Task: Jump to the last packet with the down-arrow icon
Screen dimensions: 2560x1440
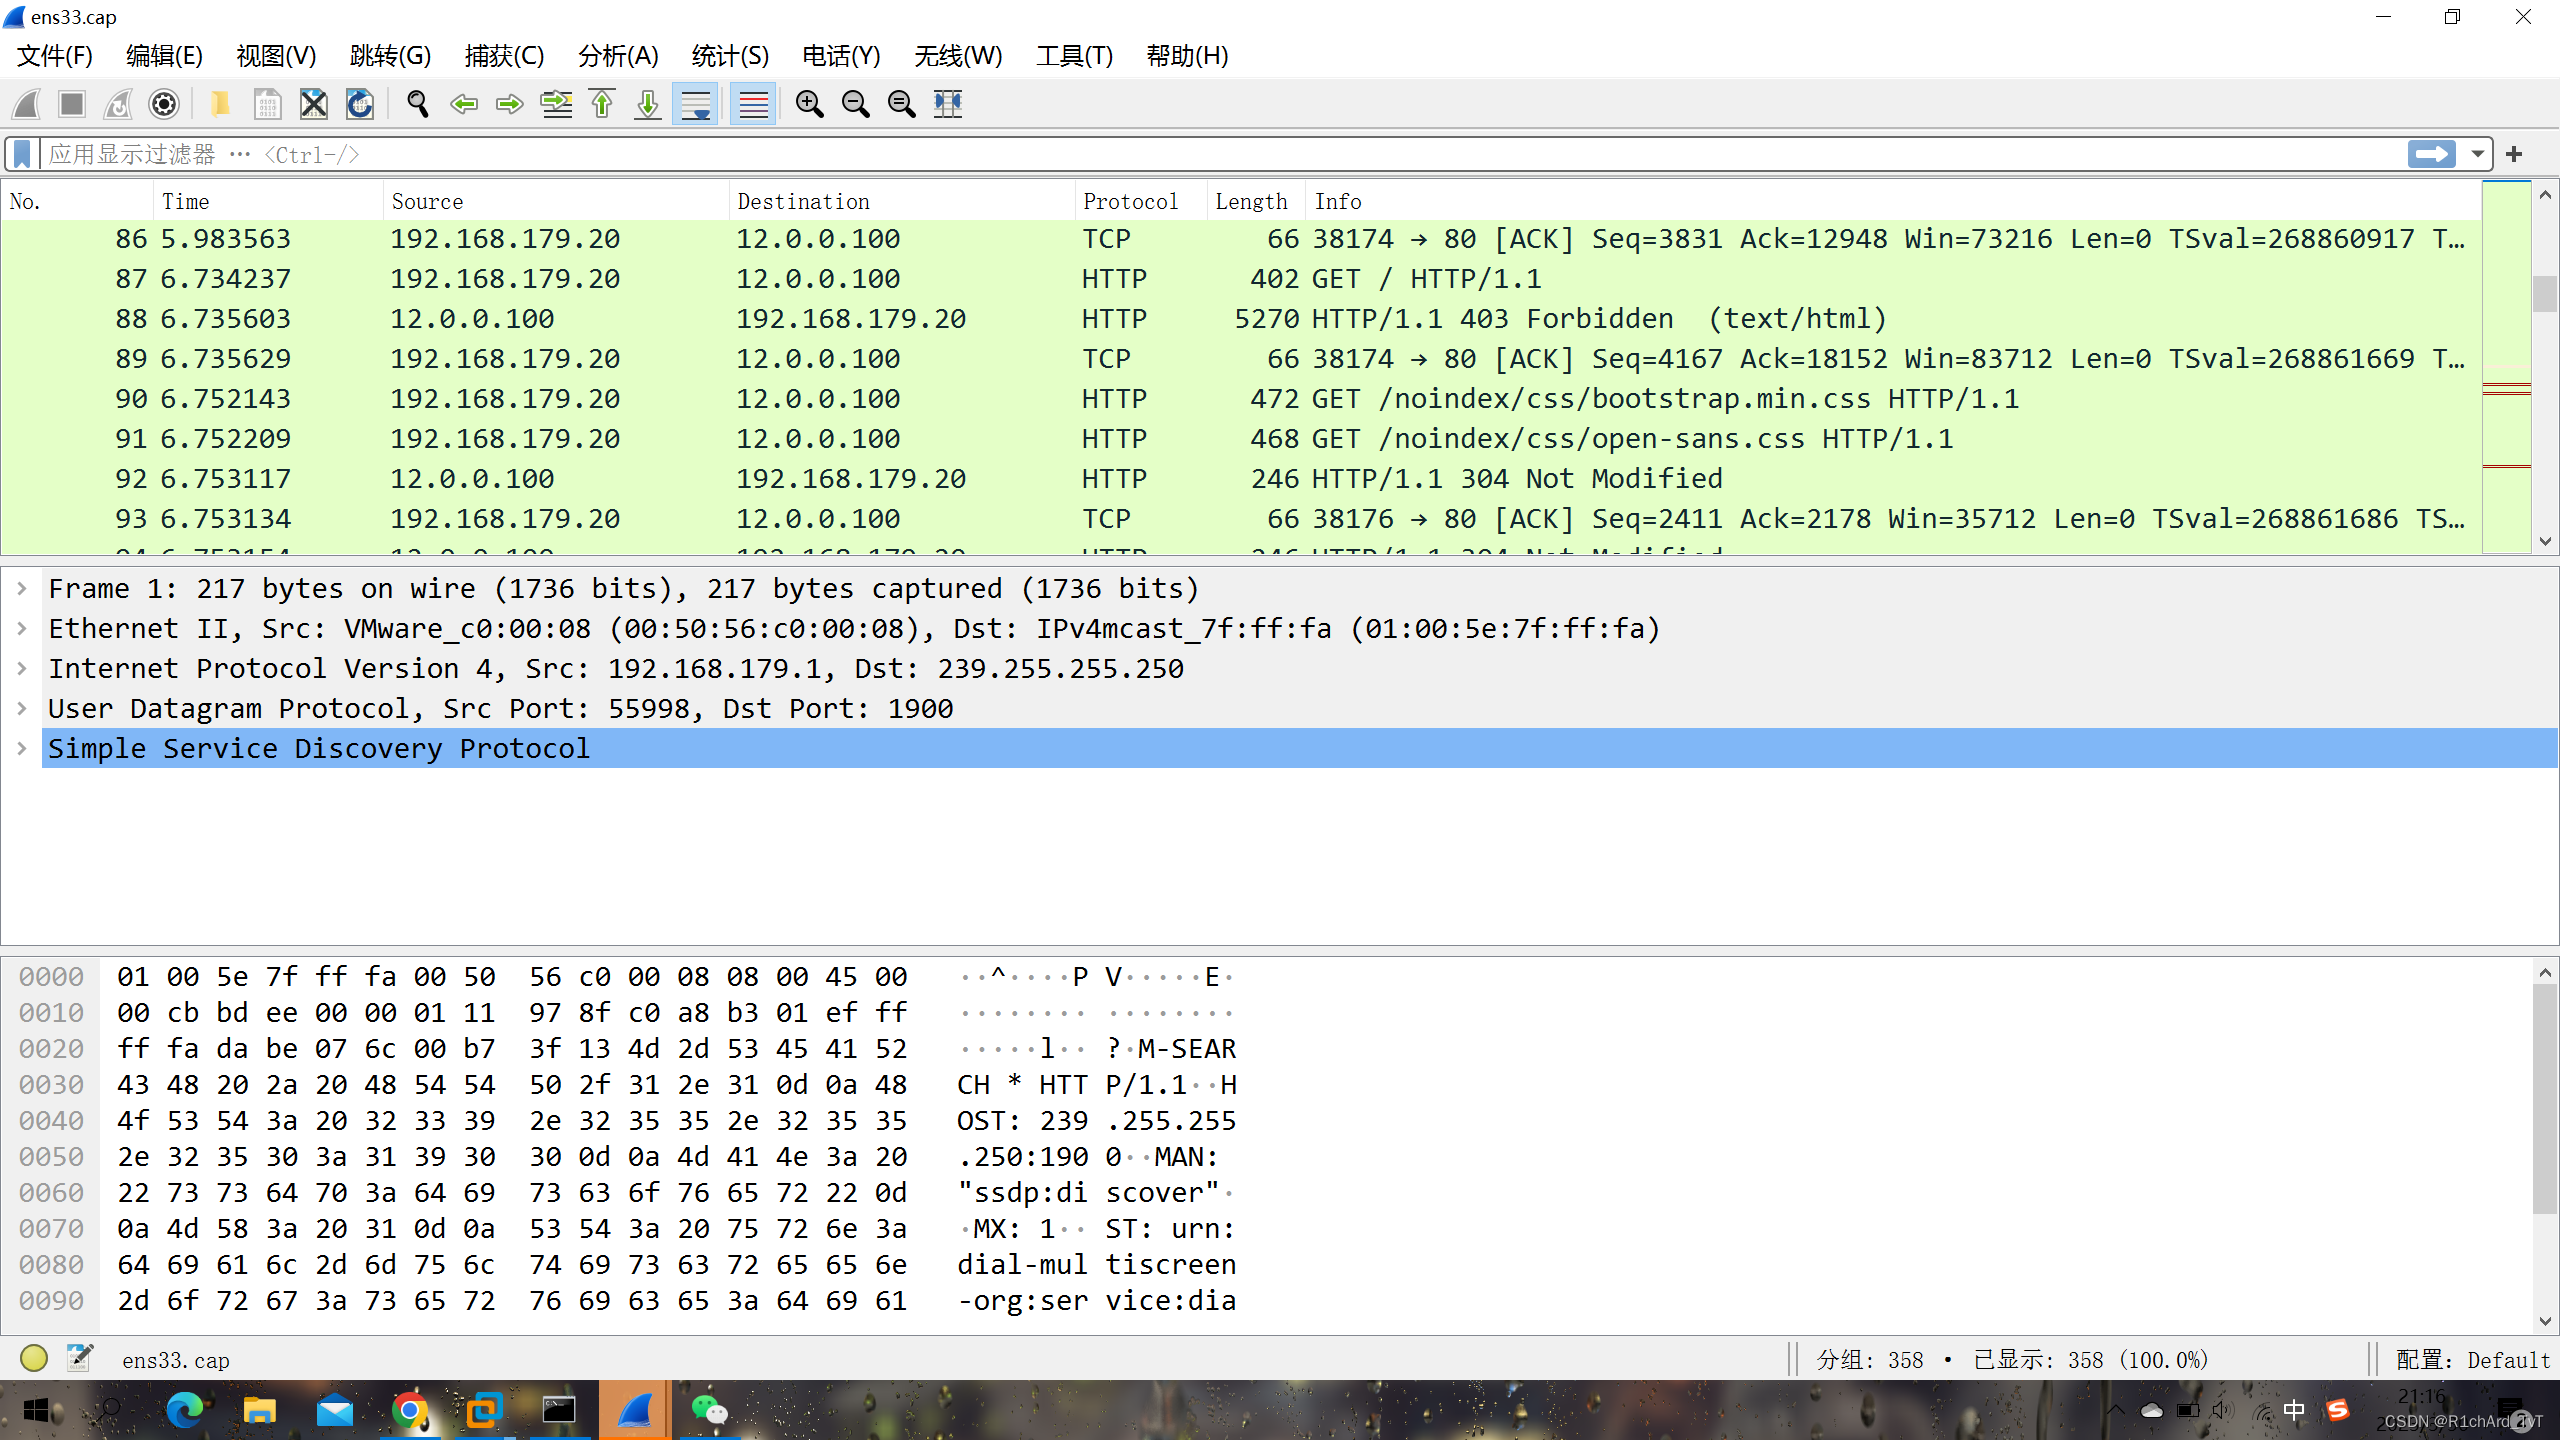Action: pos(646,104)
